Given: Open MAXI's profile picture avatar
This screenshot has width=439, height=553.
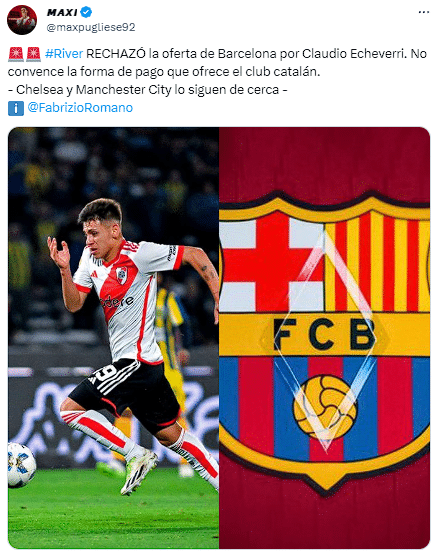Looking at the screenshot, I should tap(22, 20).
